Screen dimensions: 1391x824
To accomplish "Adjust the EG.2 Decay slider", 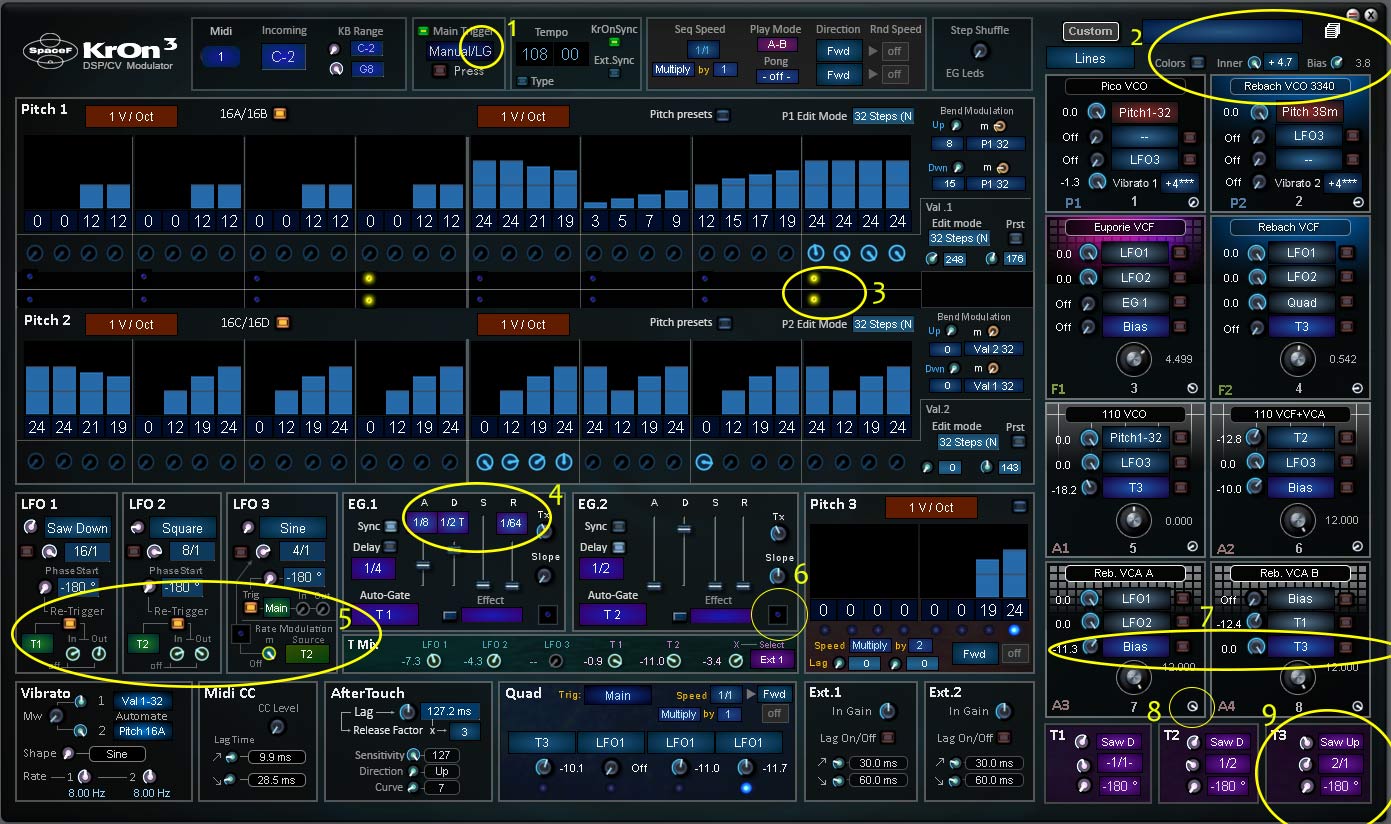I will point(685,528).
